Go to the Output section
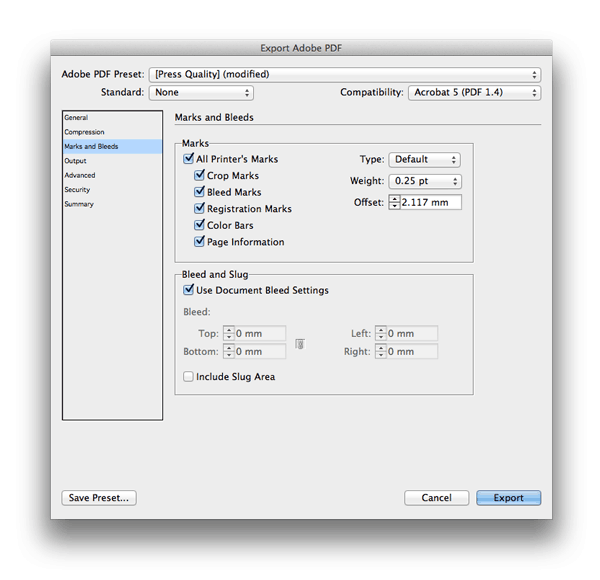This screenshot has height=580, width=600. 112,161
